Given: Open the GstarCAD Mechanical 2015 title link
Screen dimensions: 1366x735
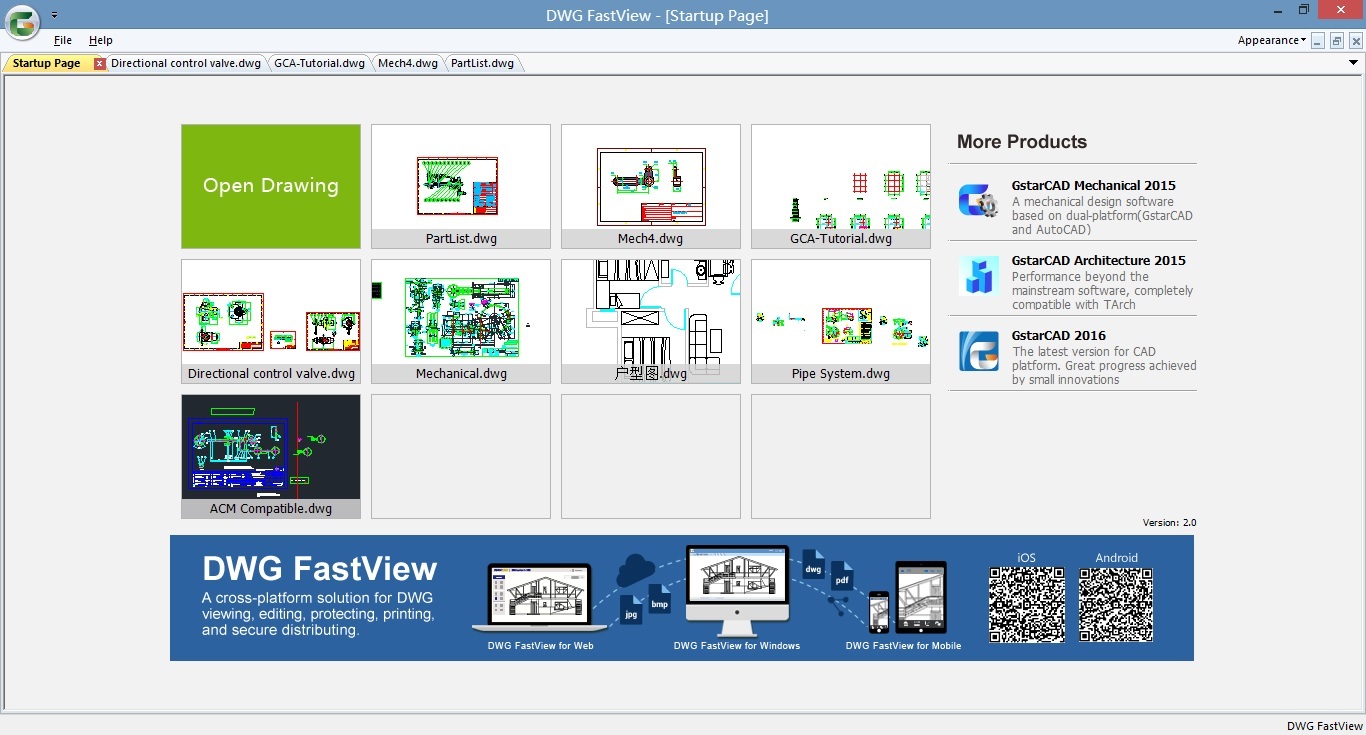Looking at the screenshot, I should tap(1093, 185).
